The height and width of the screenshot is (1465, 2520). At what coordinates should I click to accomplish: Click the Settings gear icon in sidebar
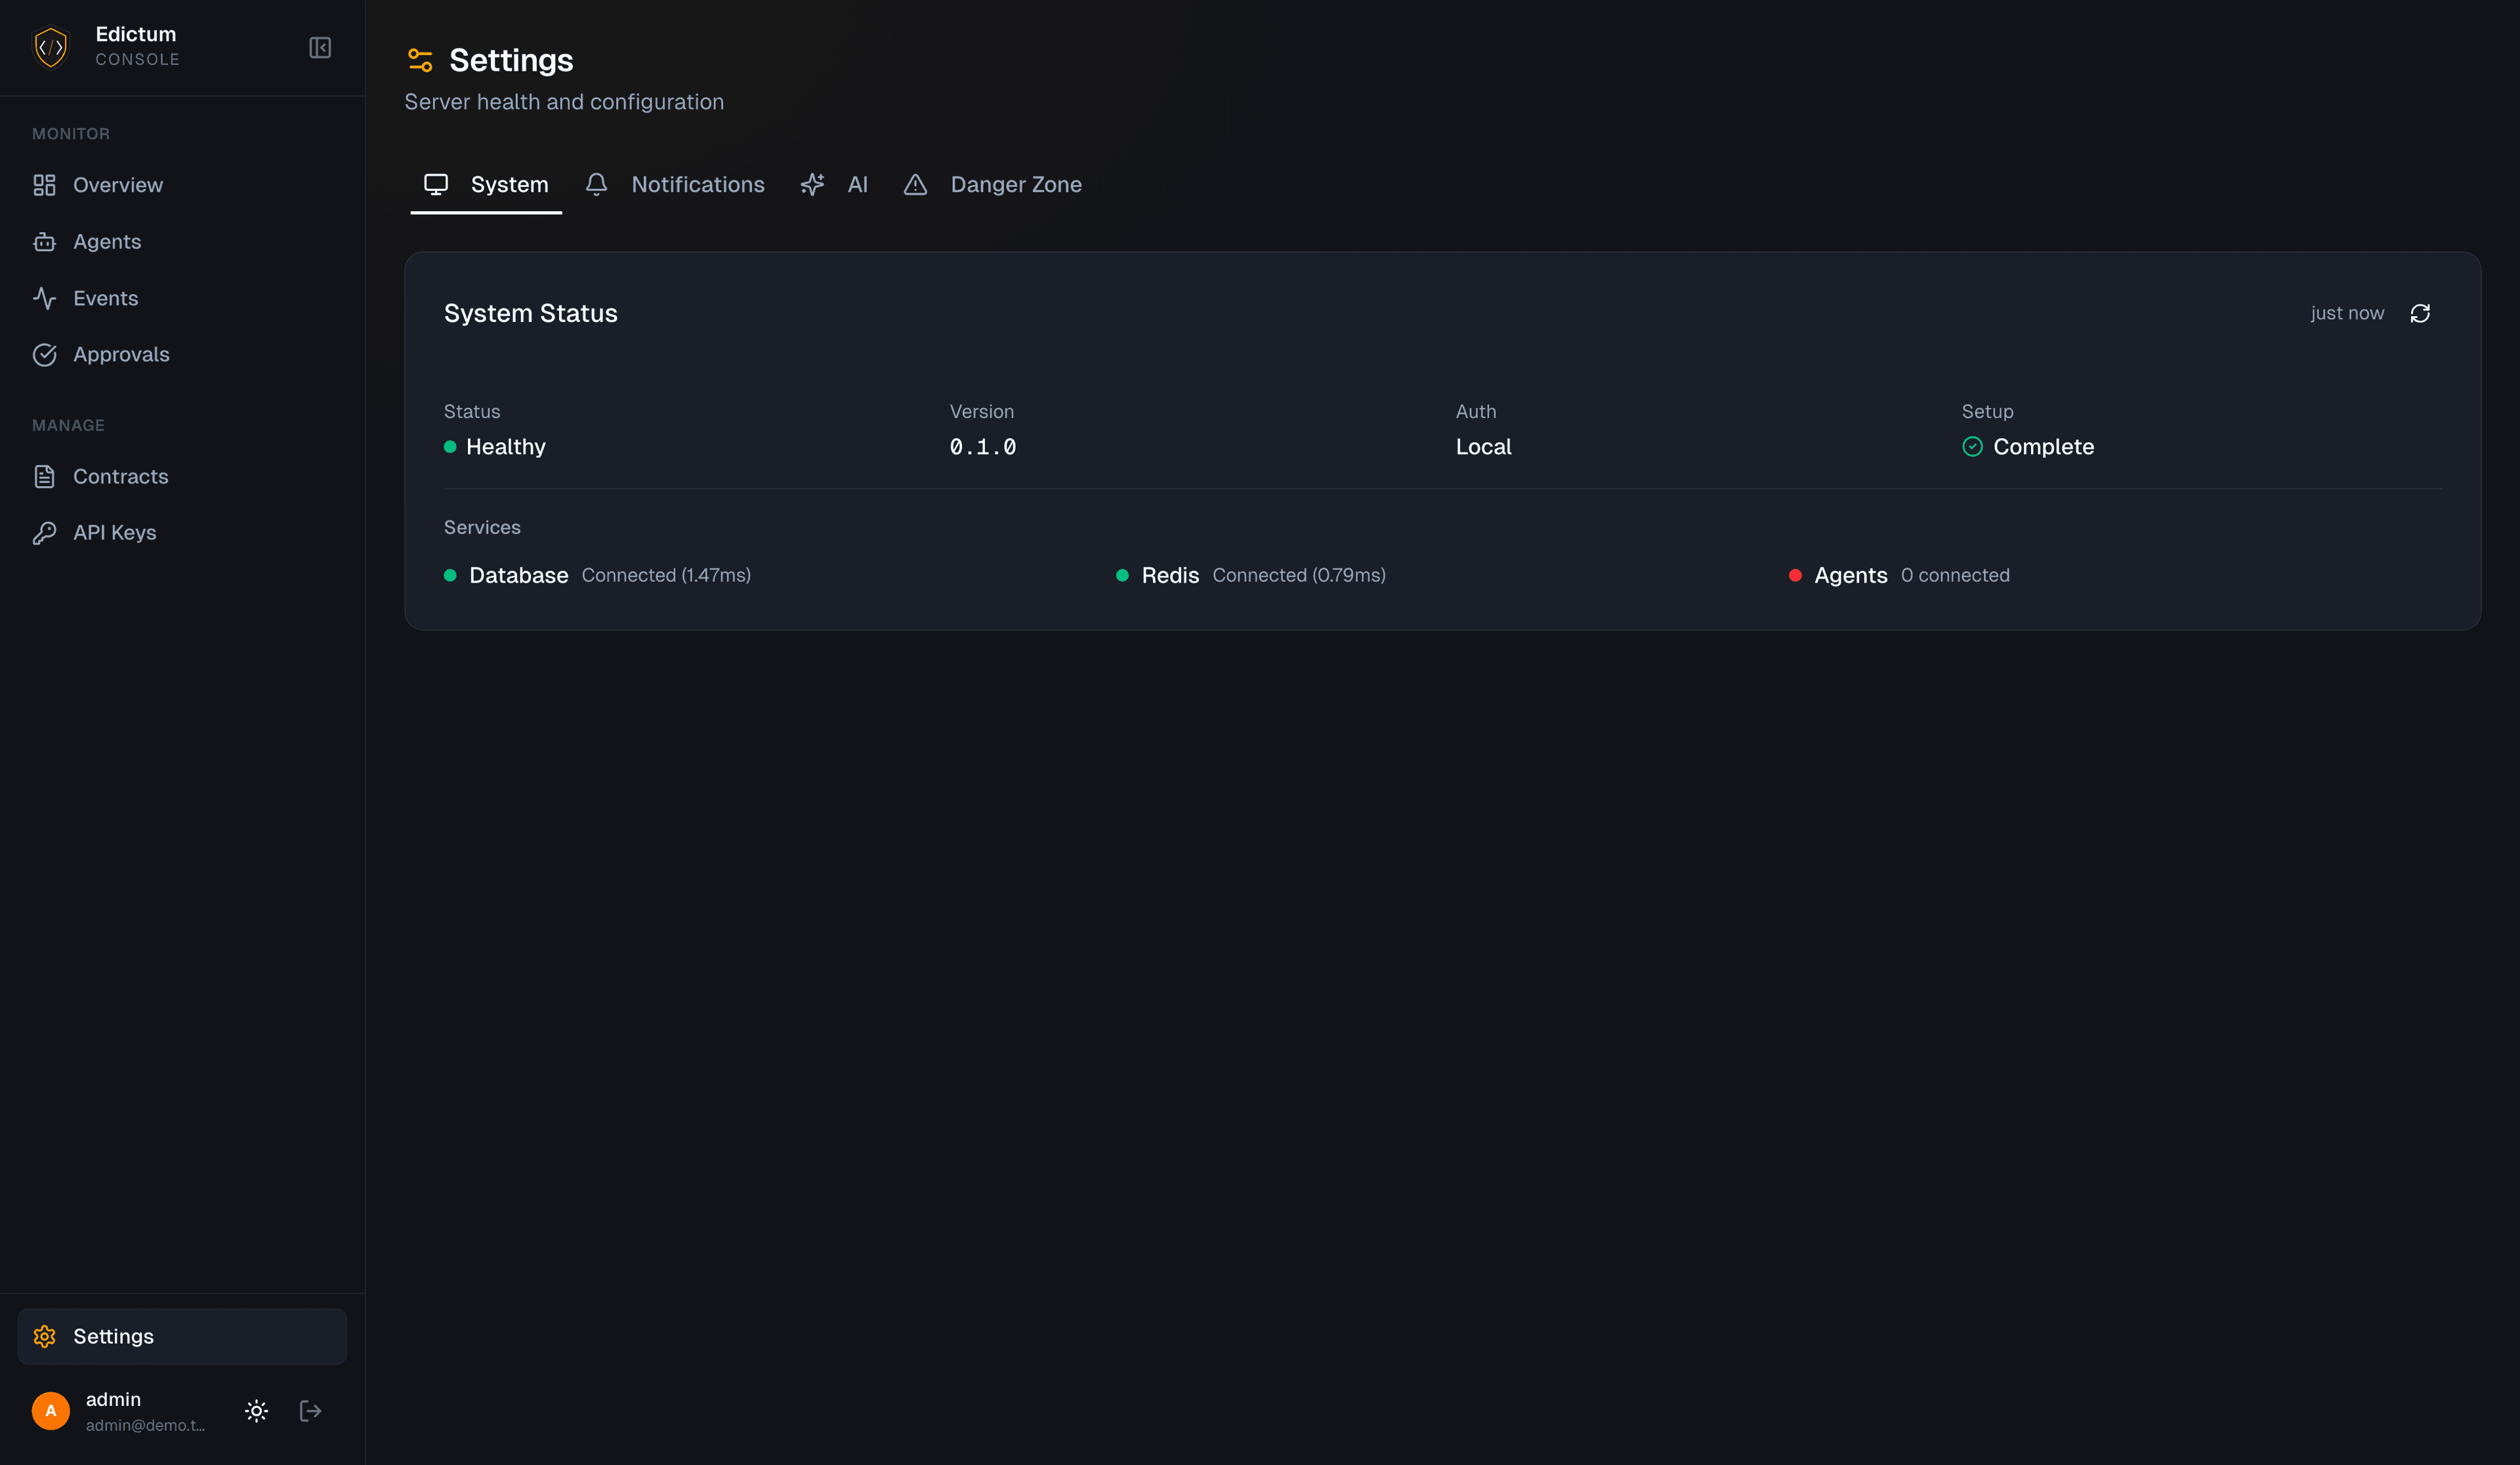45,1336
